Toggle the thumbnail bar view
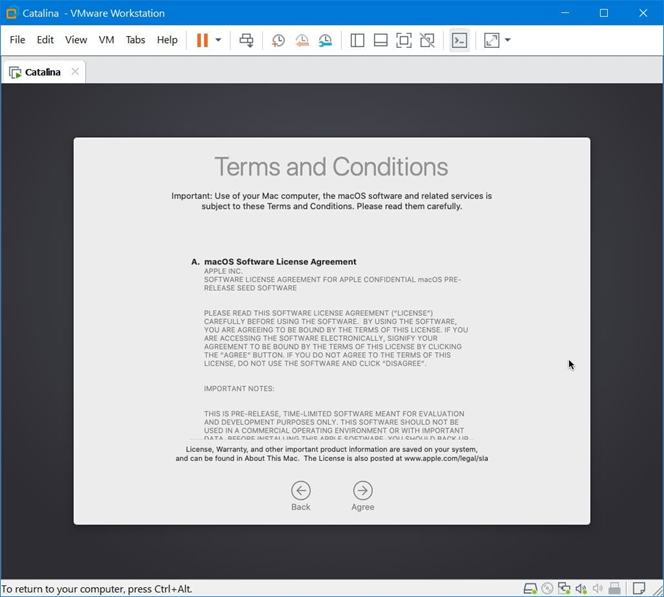The height and width of the screenshot is (597, 664). coord(381,40)
